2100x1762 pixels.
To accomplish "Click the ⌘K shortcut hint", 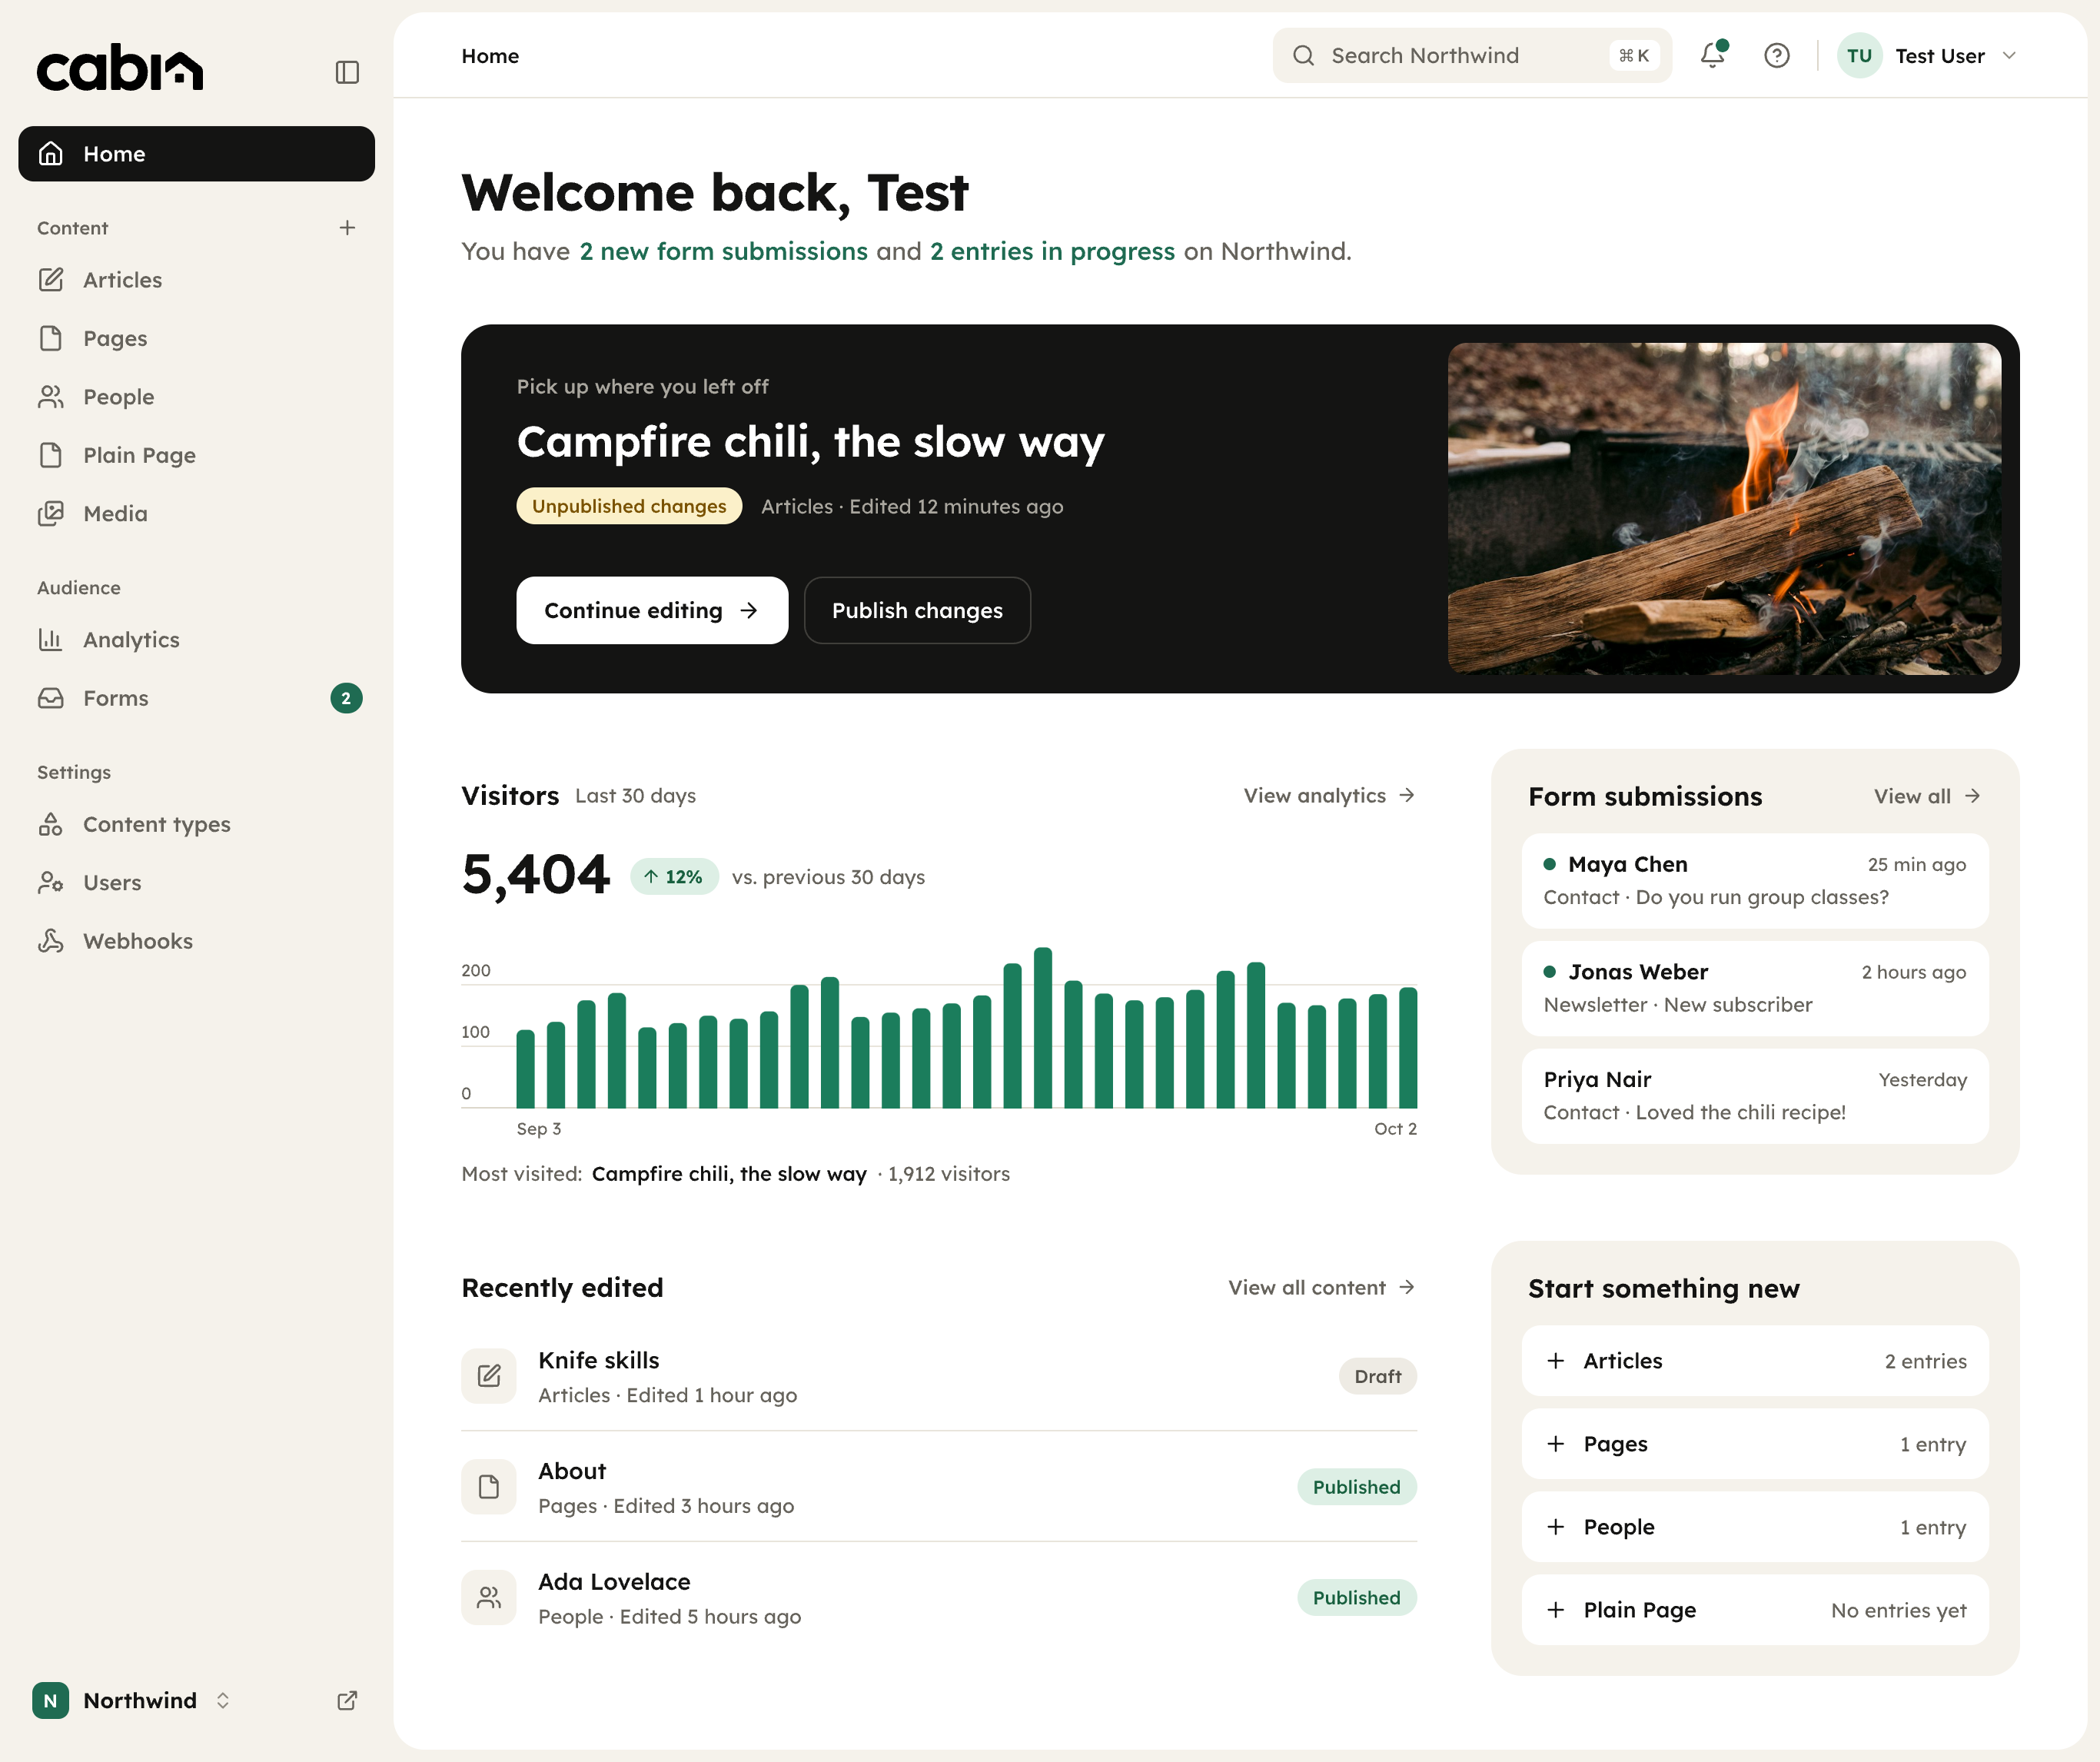I will coord(1634,55).
